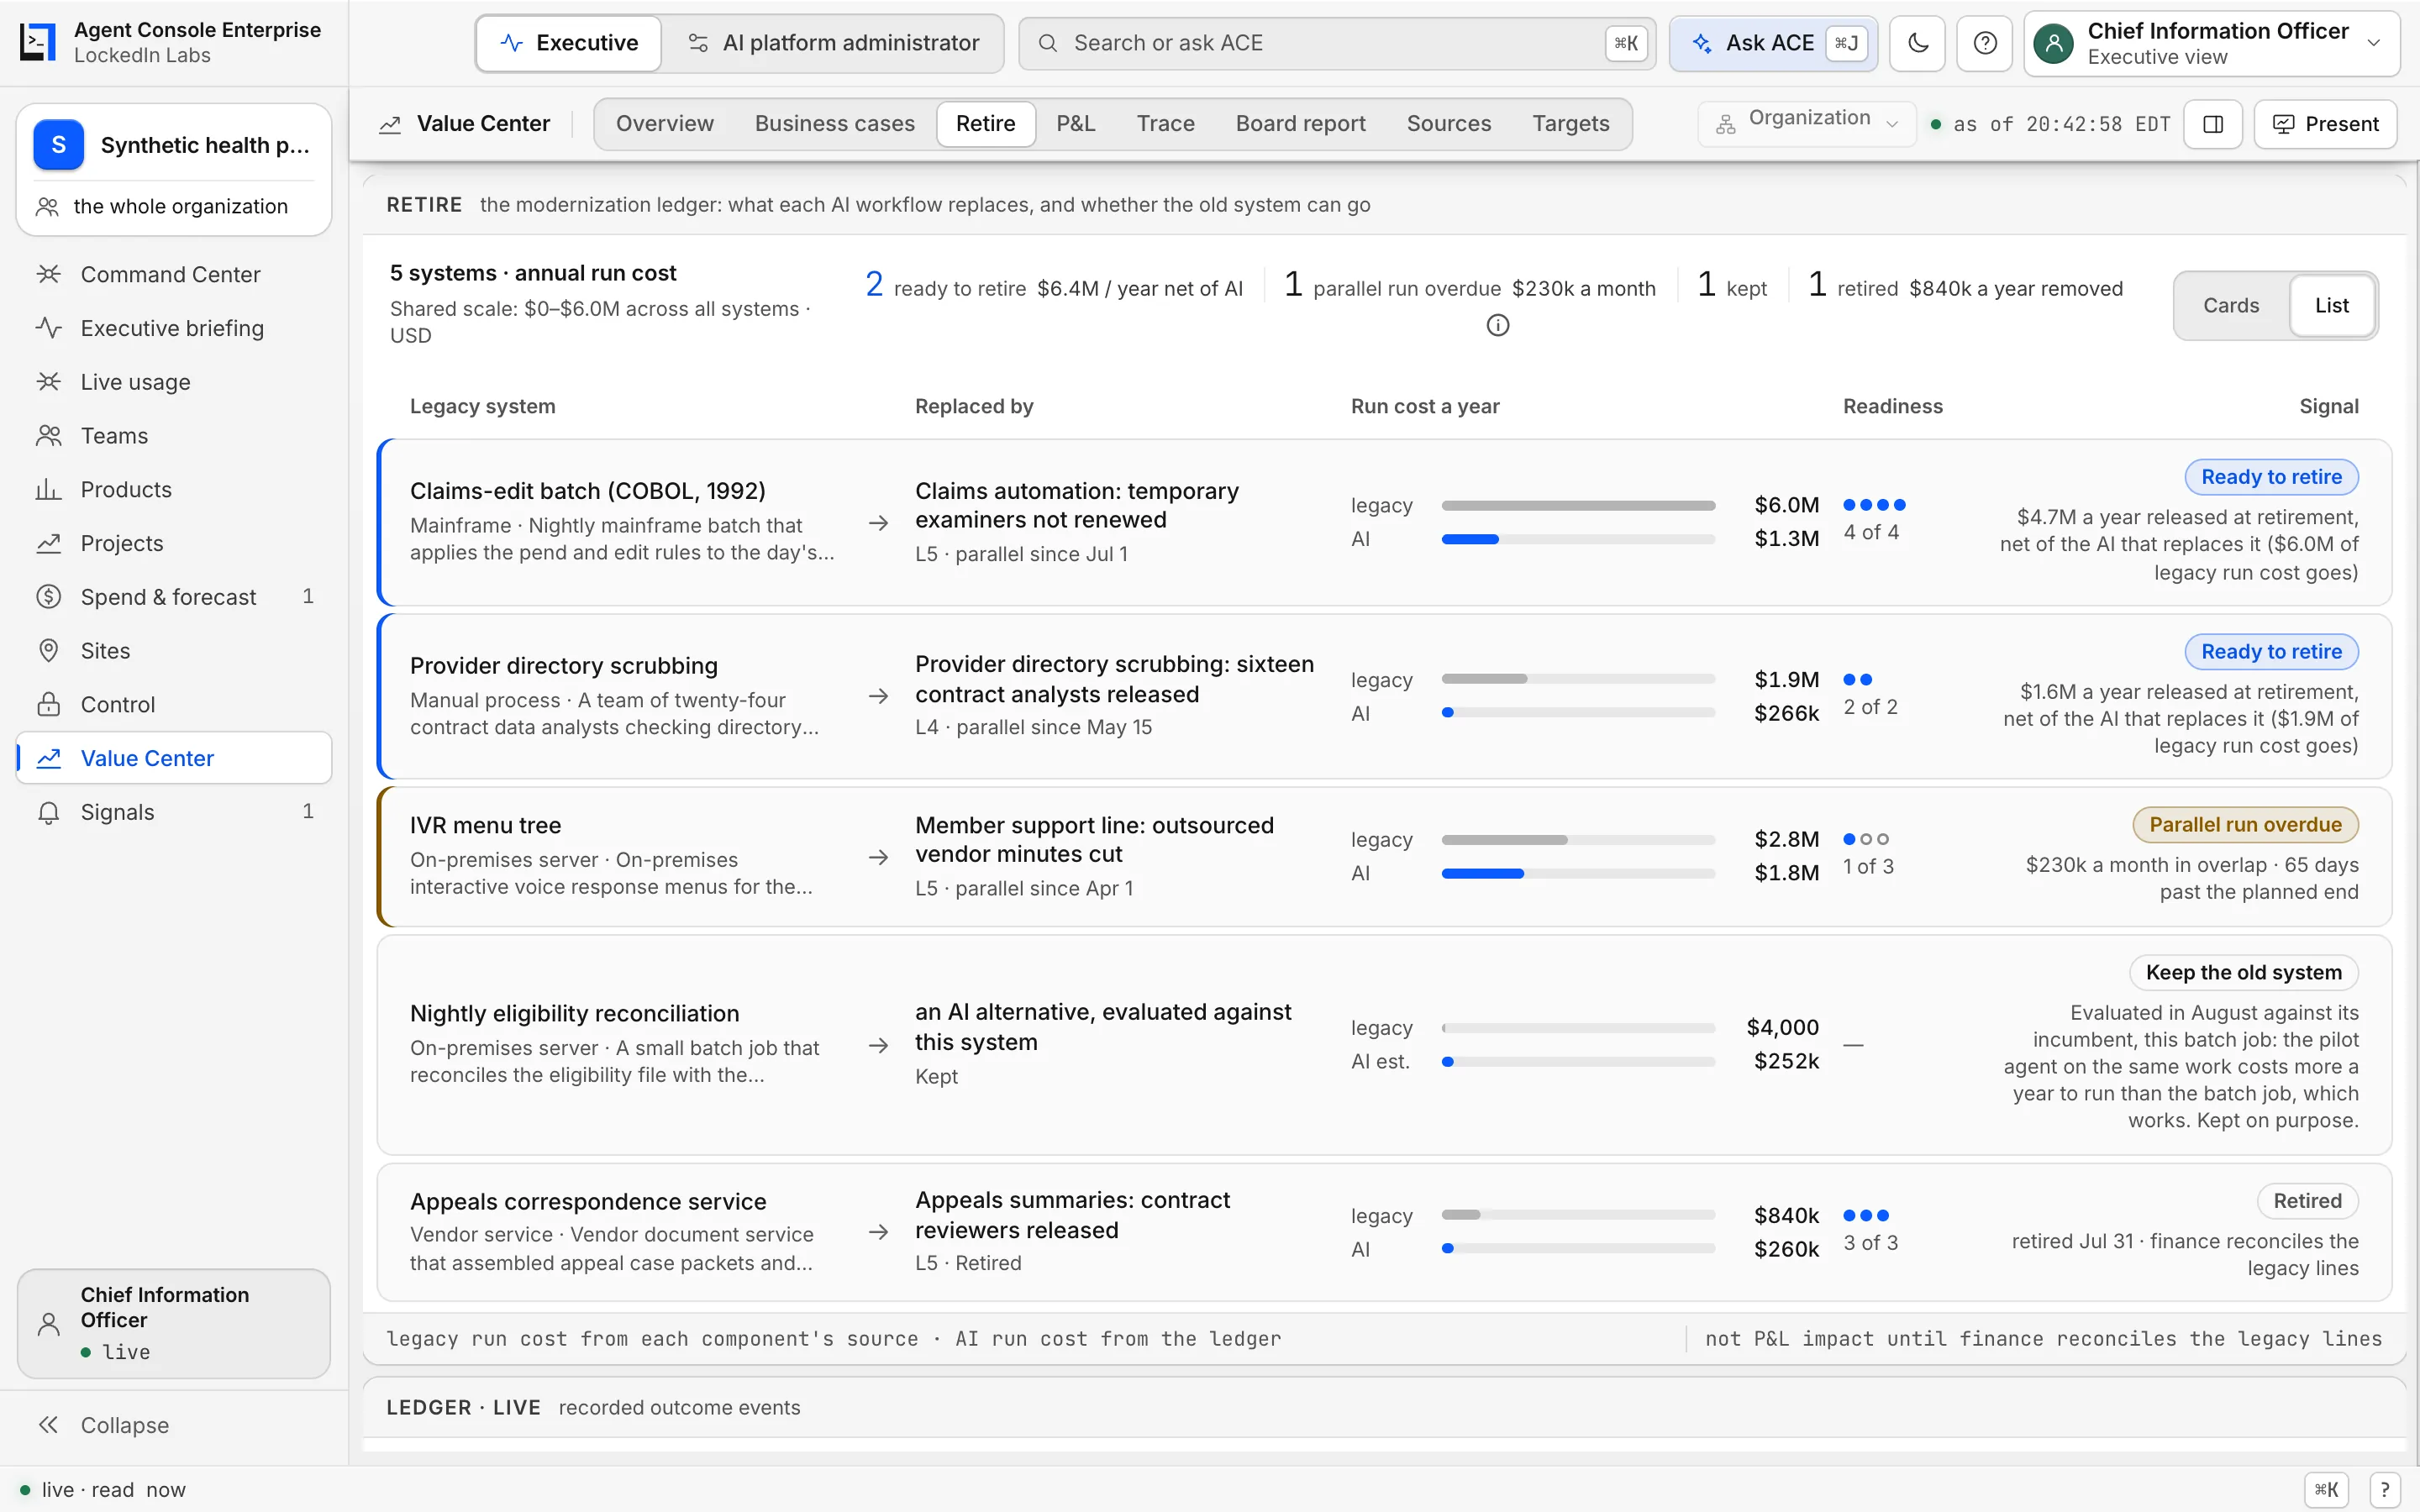Click the Sites location pin icon
This screenshot has width=2420, height=1512.
[49, 651]
